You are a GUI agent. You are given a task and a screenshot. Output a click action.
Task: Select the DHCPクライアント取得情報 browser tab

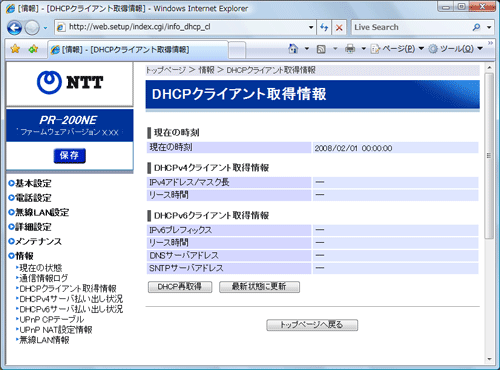coord(137,50)
